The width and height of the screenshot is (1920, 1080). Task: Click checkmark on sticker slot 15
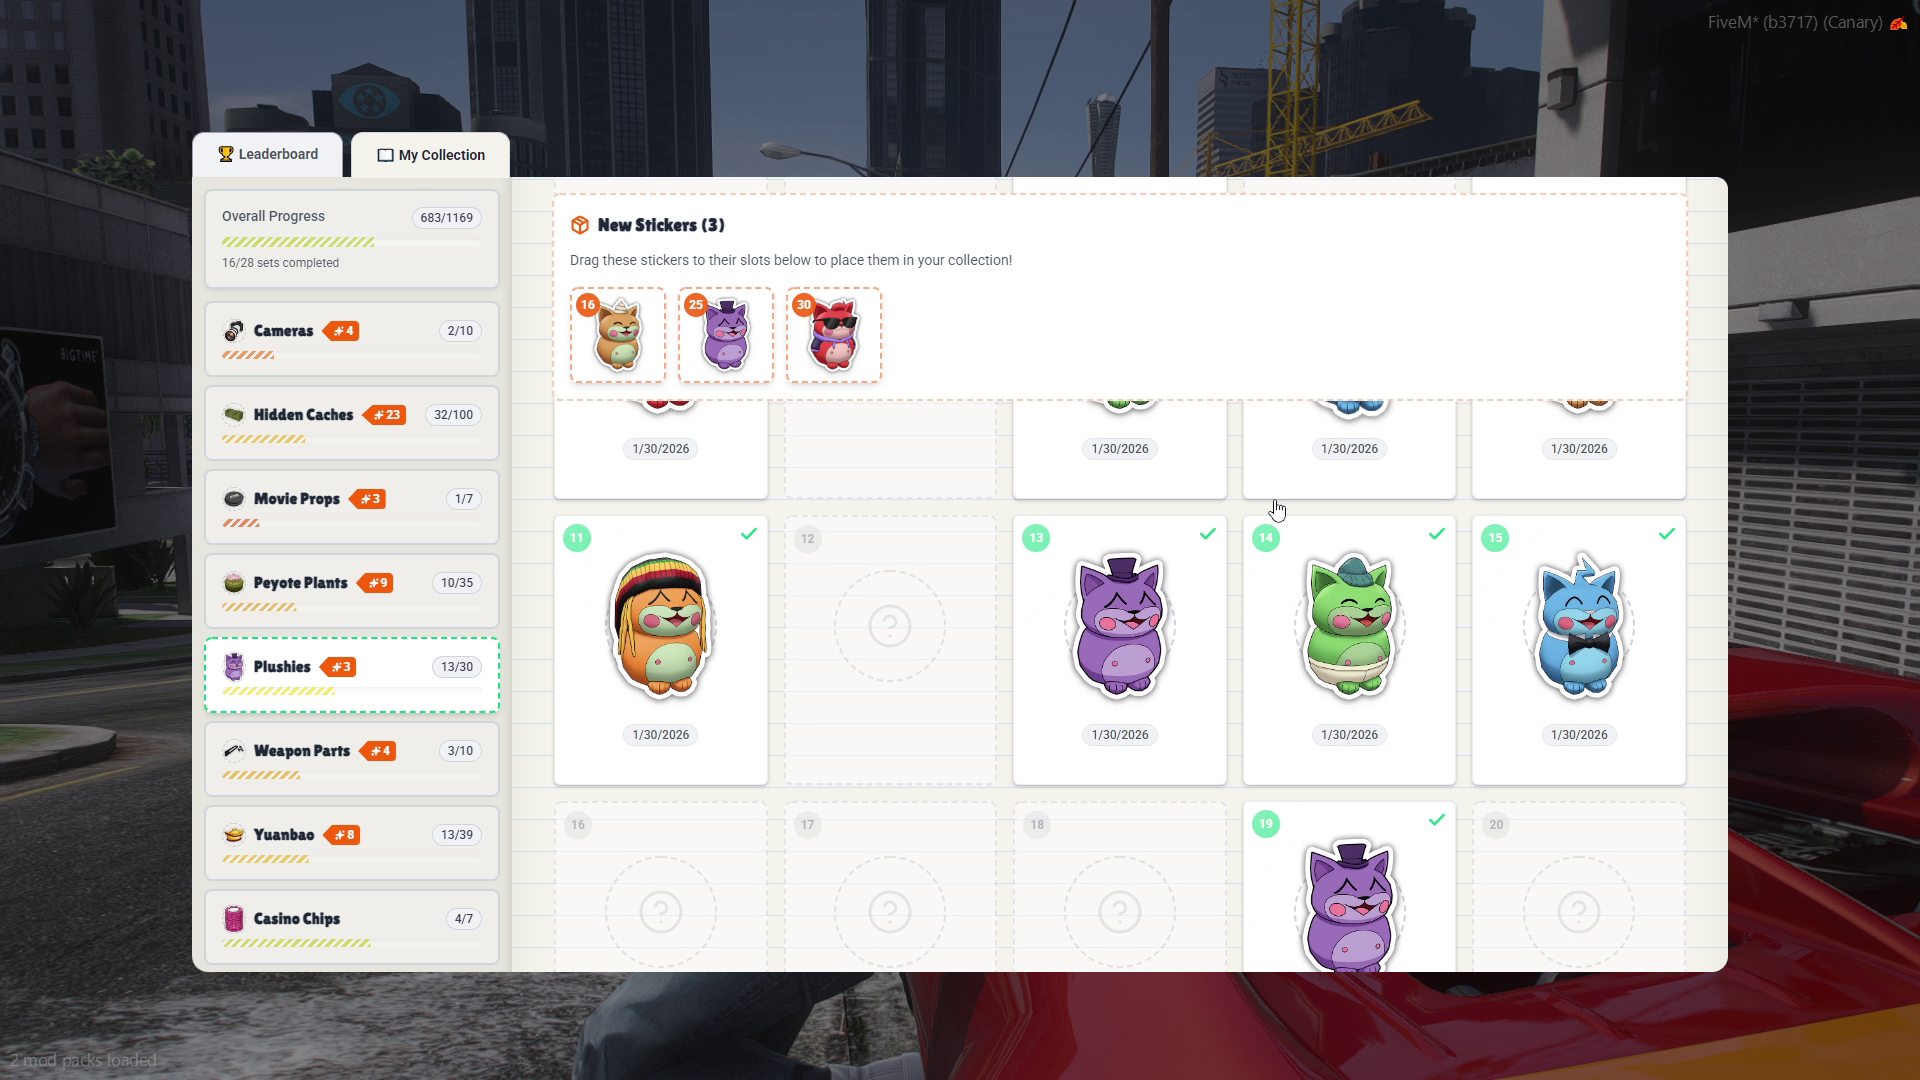click(x=1667, y=534)
